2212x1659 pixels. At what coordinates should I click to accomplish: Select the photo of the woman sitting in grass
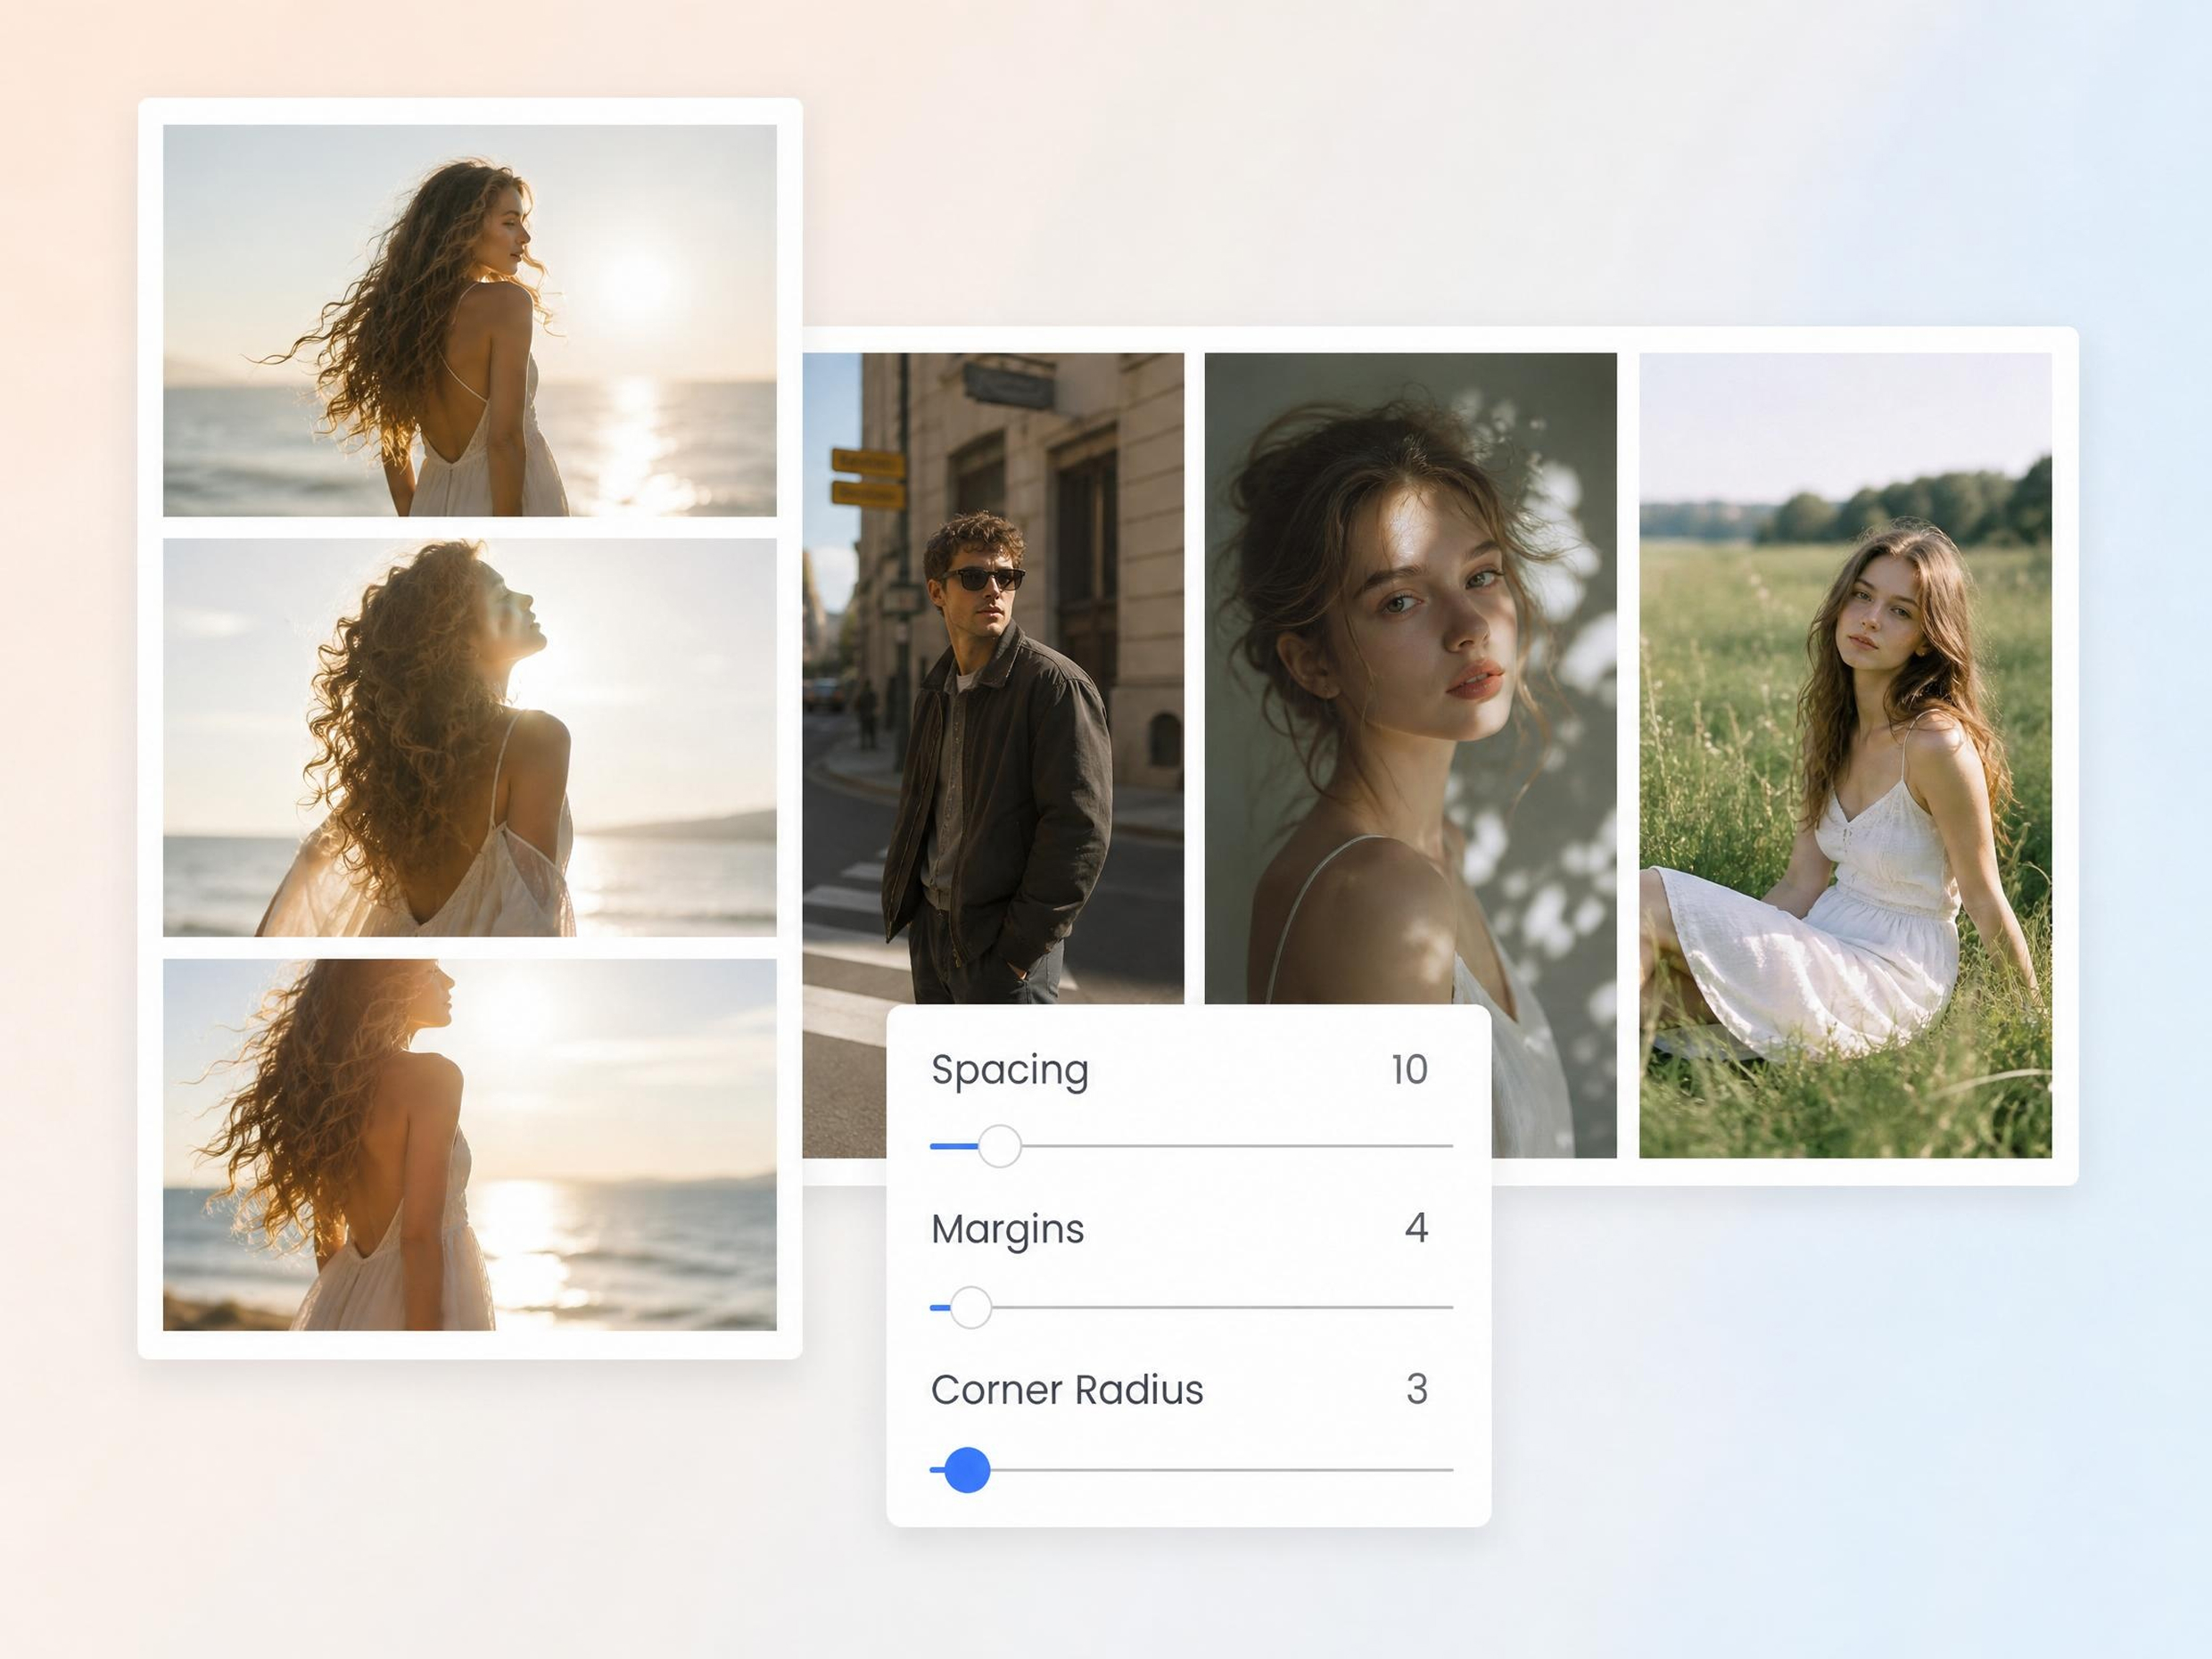pyautogui.click(x=1845, y=755)
